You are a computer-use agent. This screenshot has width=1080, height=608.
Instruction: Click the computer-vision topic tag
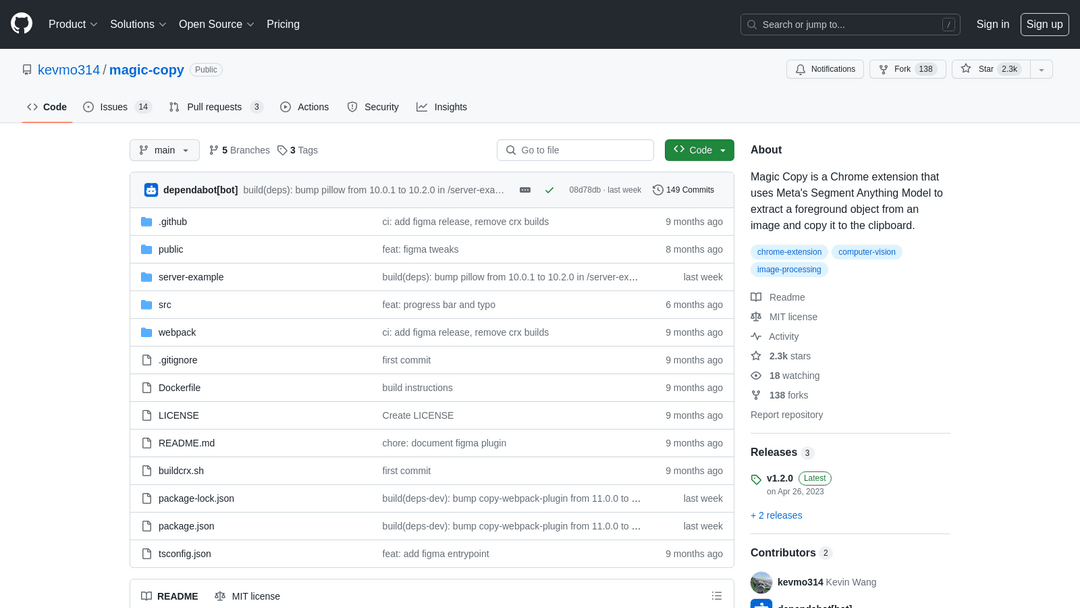(866, 252)
